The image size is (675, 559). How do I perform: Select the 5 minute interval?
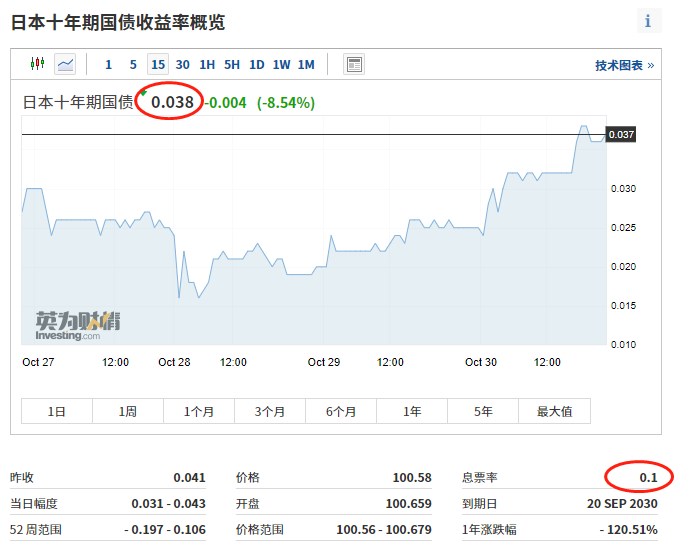click(x=133, y=65)
